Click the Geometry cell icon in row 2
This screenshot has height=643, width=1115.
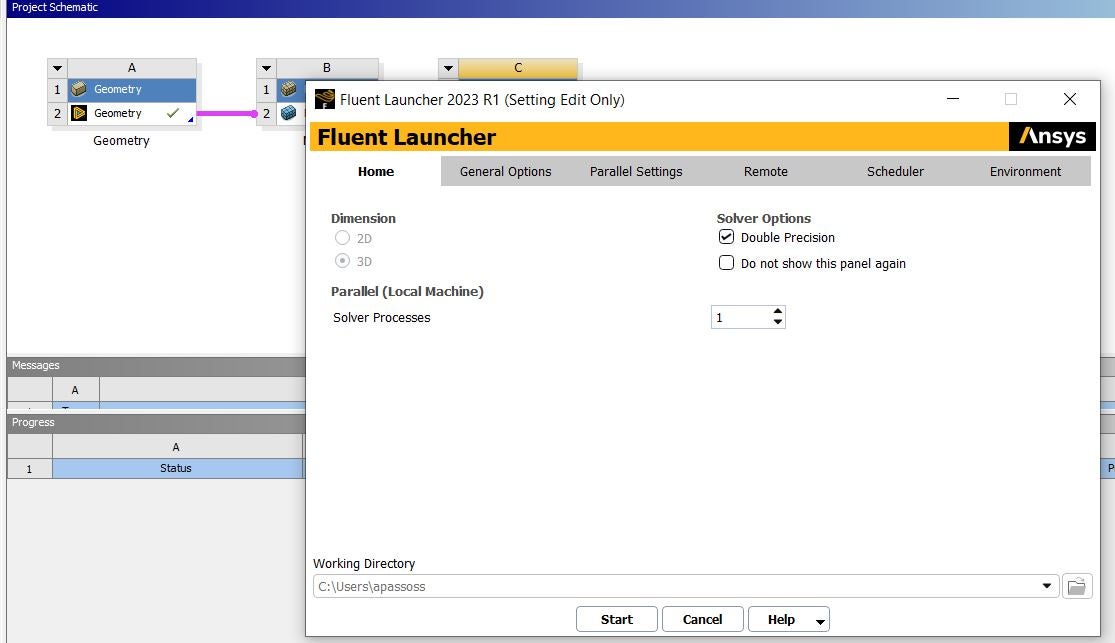pos(79,113)
